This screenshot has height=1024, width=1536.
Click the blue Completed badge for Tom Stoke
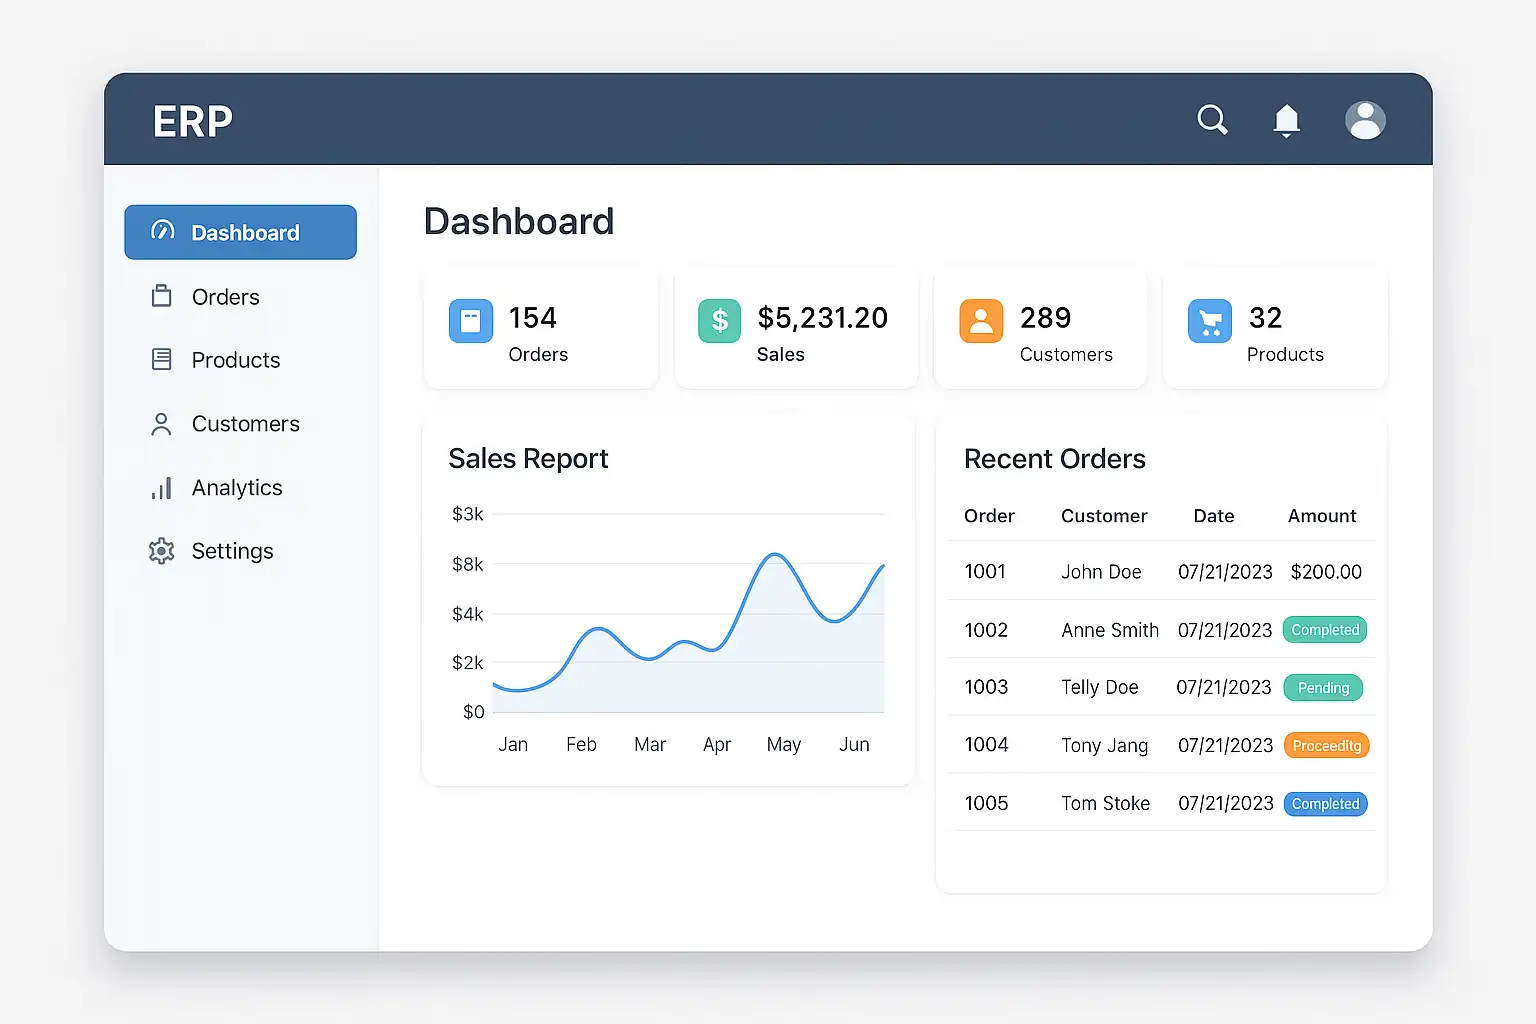pyautogui.click(x=1325, y=804)
